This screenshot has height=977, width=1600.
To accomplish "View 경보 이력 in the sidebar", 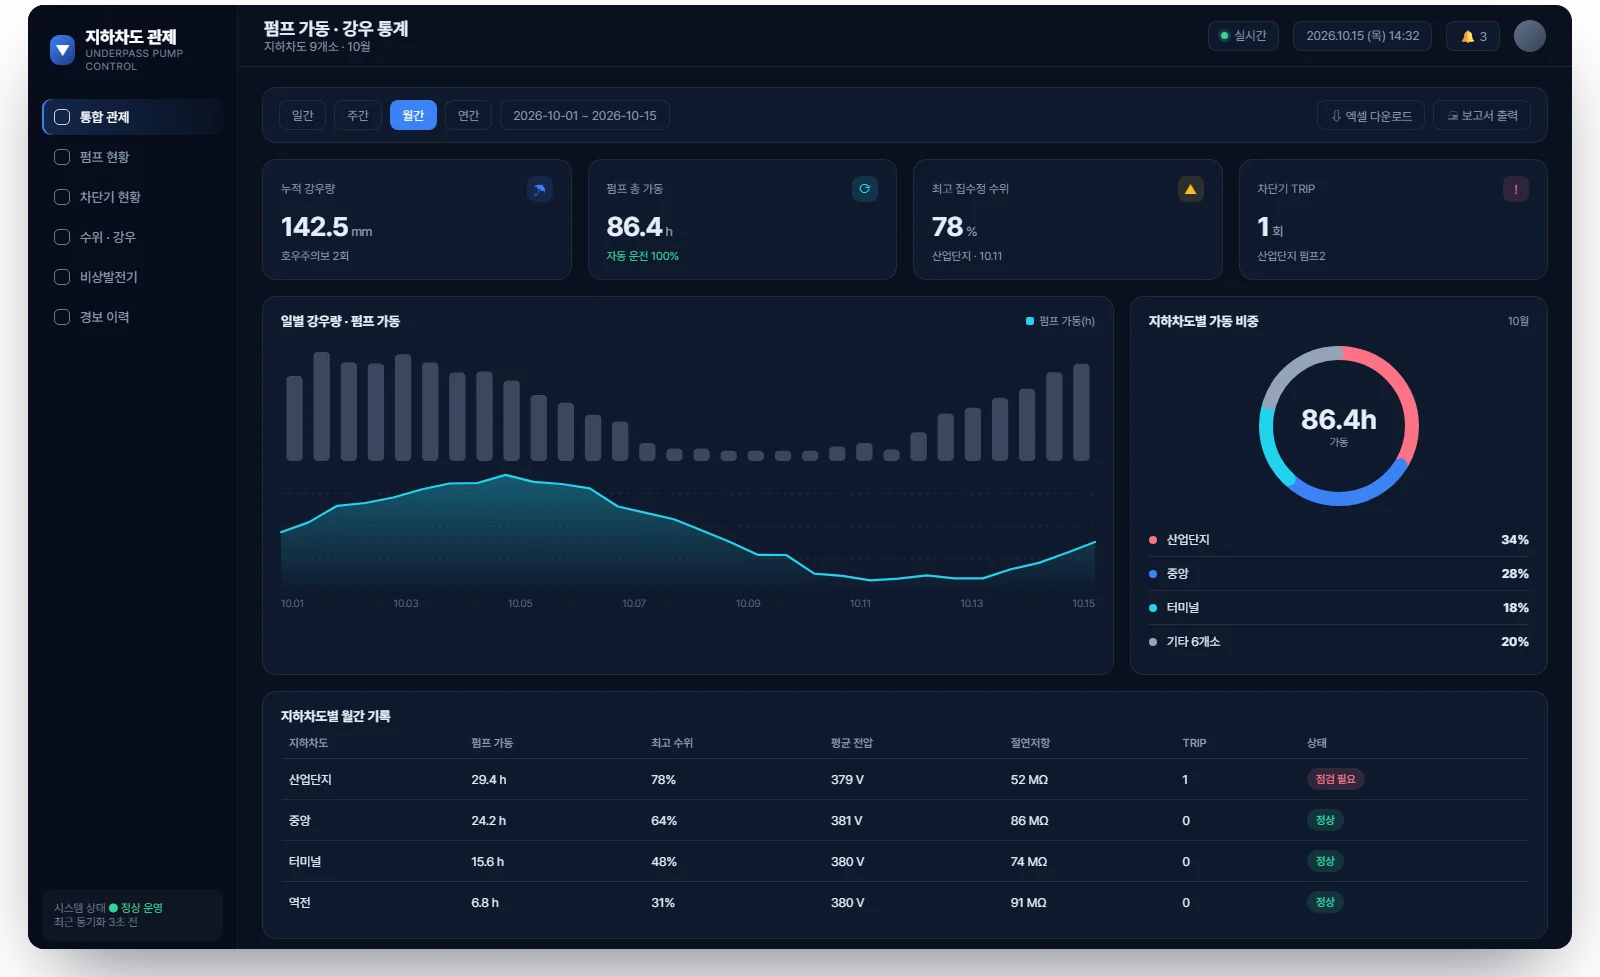I will 132,317.
